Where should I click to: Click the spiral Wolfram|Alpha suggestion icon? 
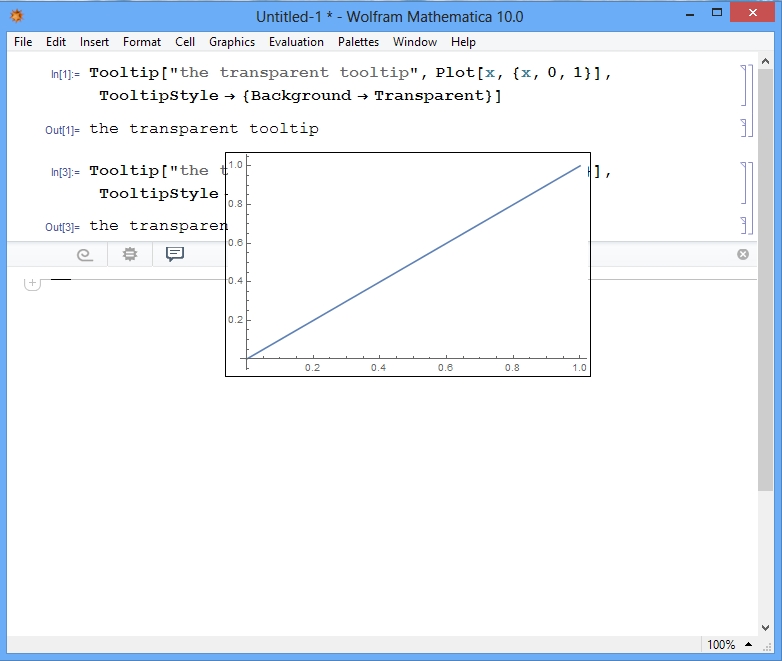[x=85, y=255]
